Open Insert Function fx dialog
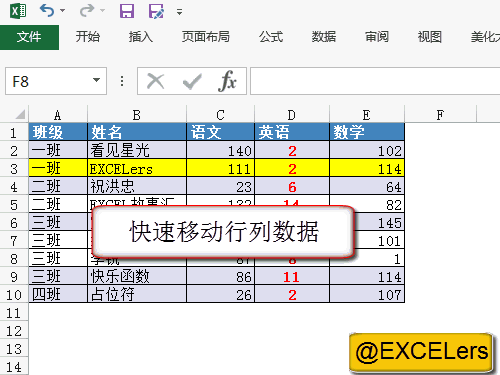 pyautogui.click(x=228, y=81)
